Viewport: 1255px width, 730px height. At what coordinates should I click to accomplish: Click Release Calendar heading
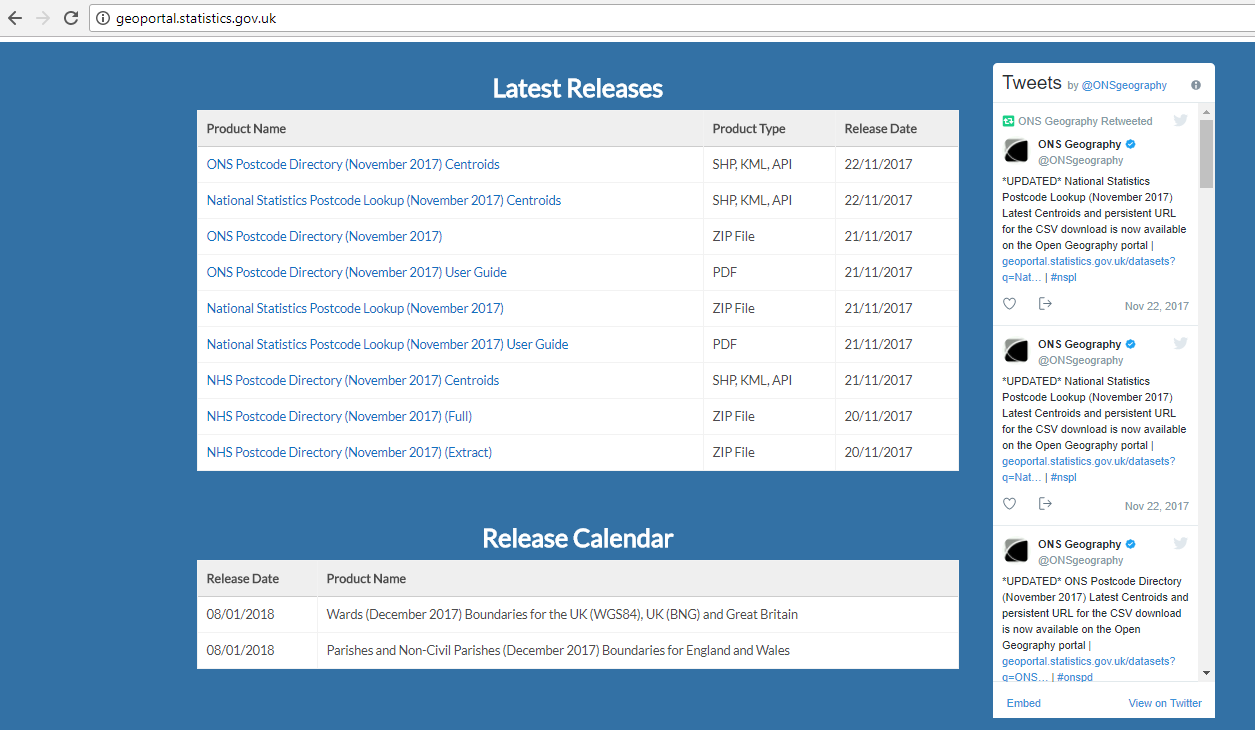pos(578,538)
